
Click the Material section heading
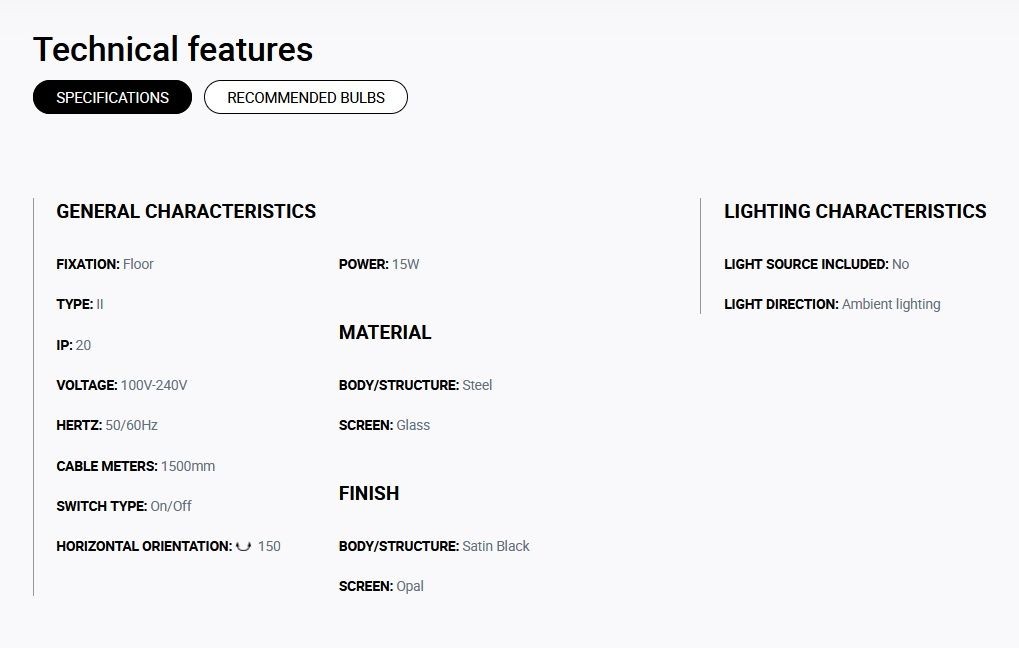(385, 332)
